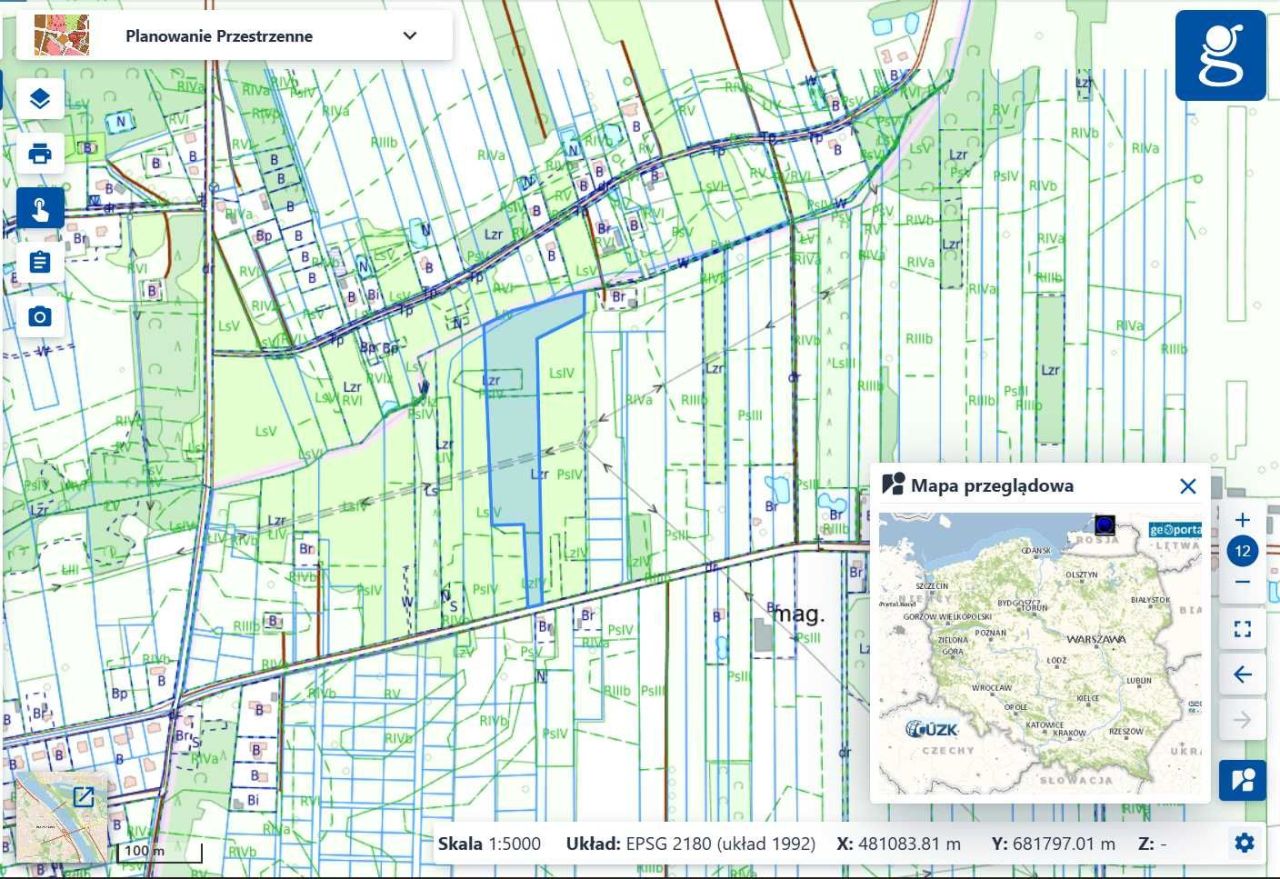
Task: Zoom in with the plus button
Action: 1242,520
